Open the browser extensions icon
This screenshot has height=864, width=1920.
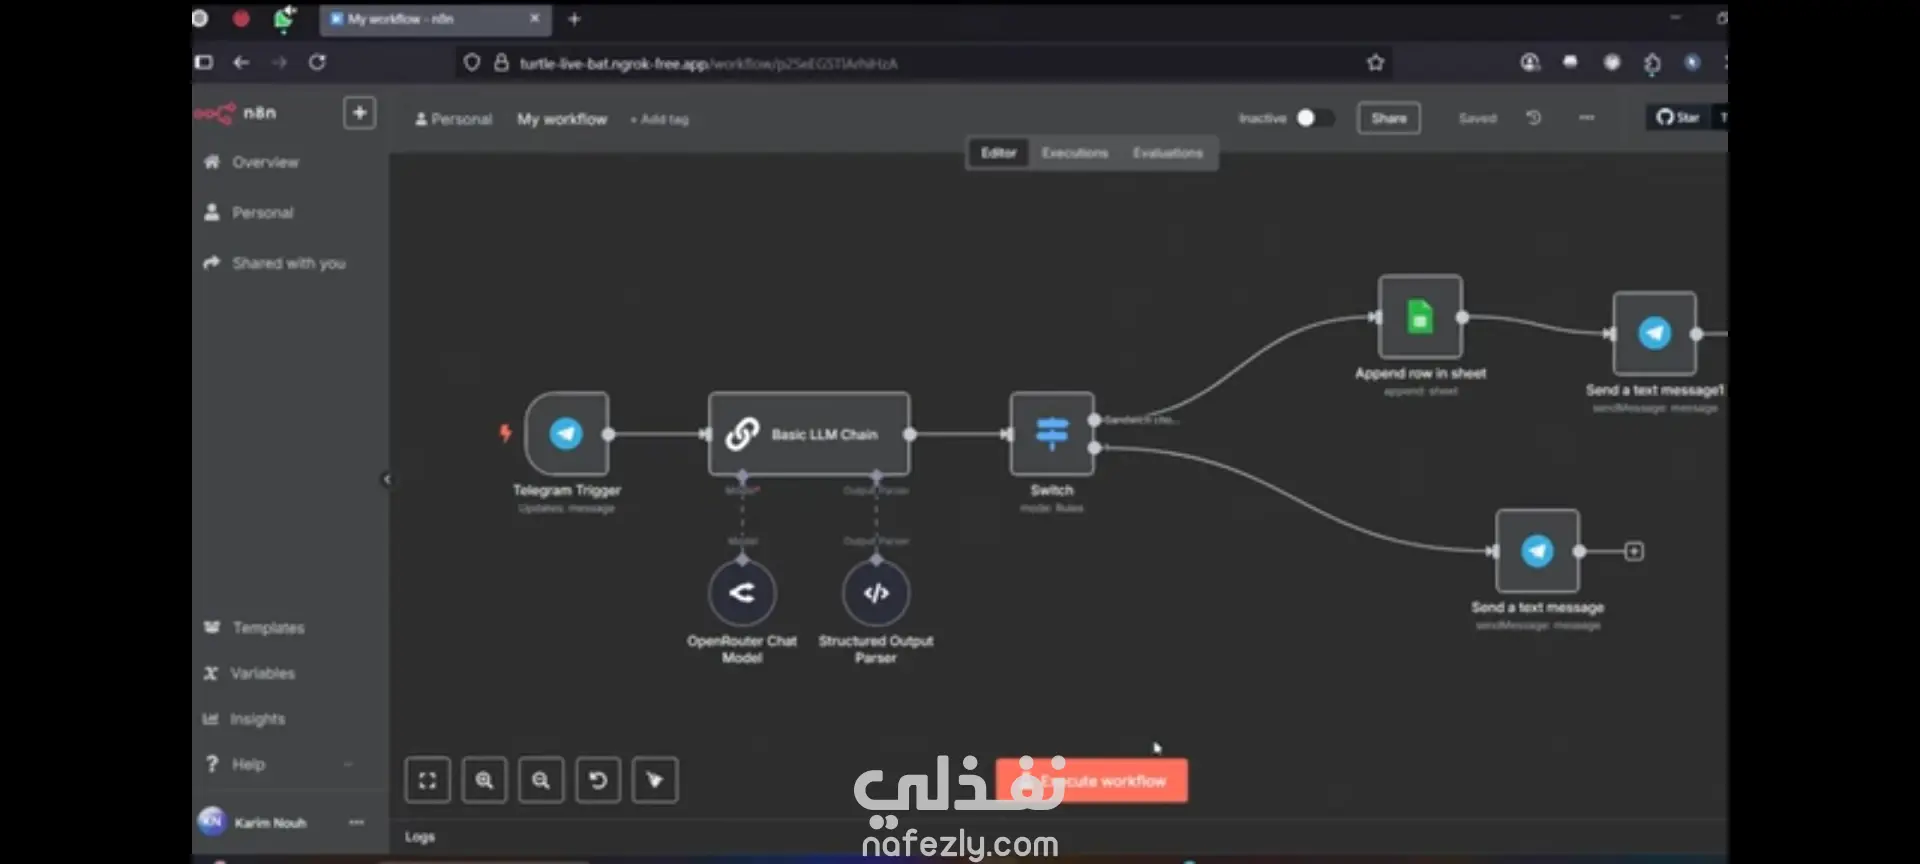tap(1652, 63)
